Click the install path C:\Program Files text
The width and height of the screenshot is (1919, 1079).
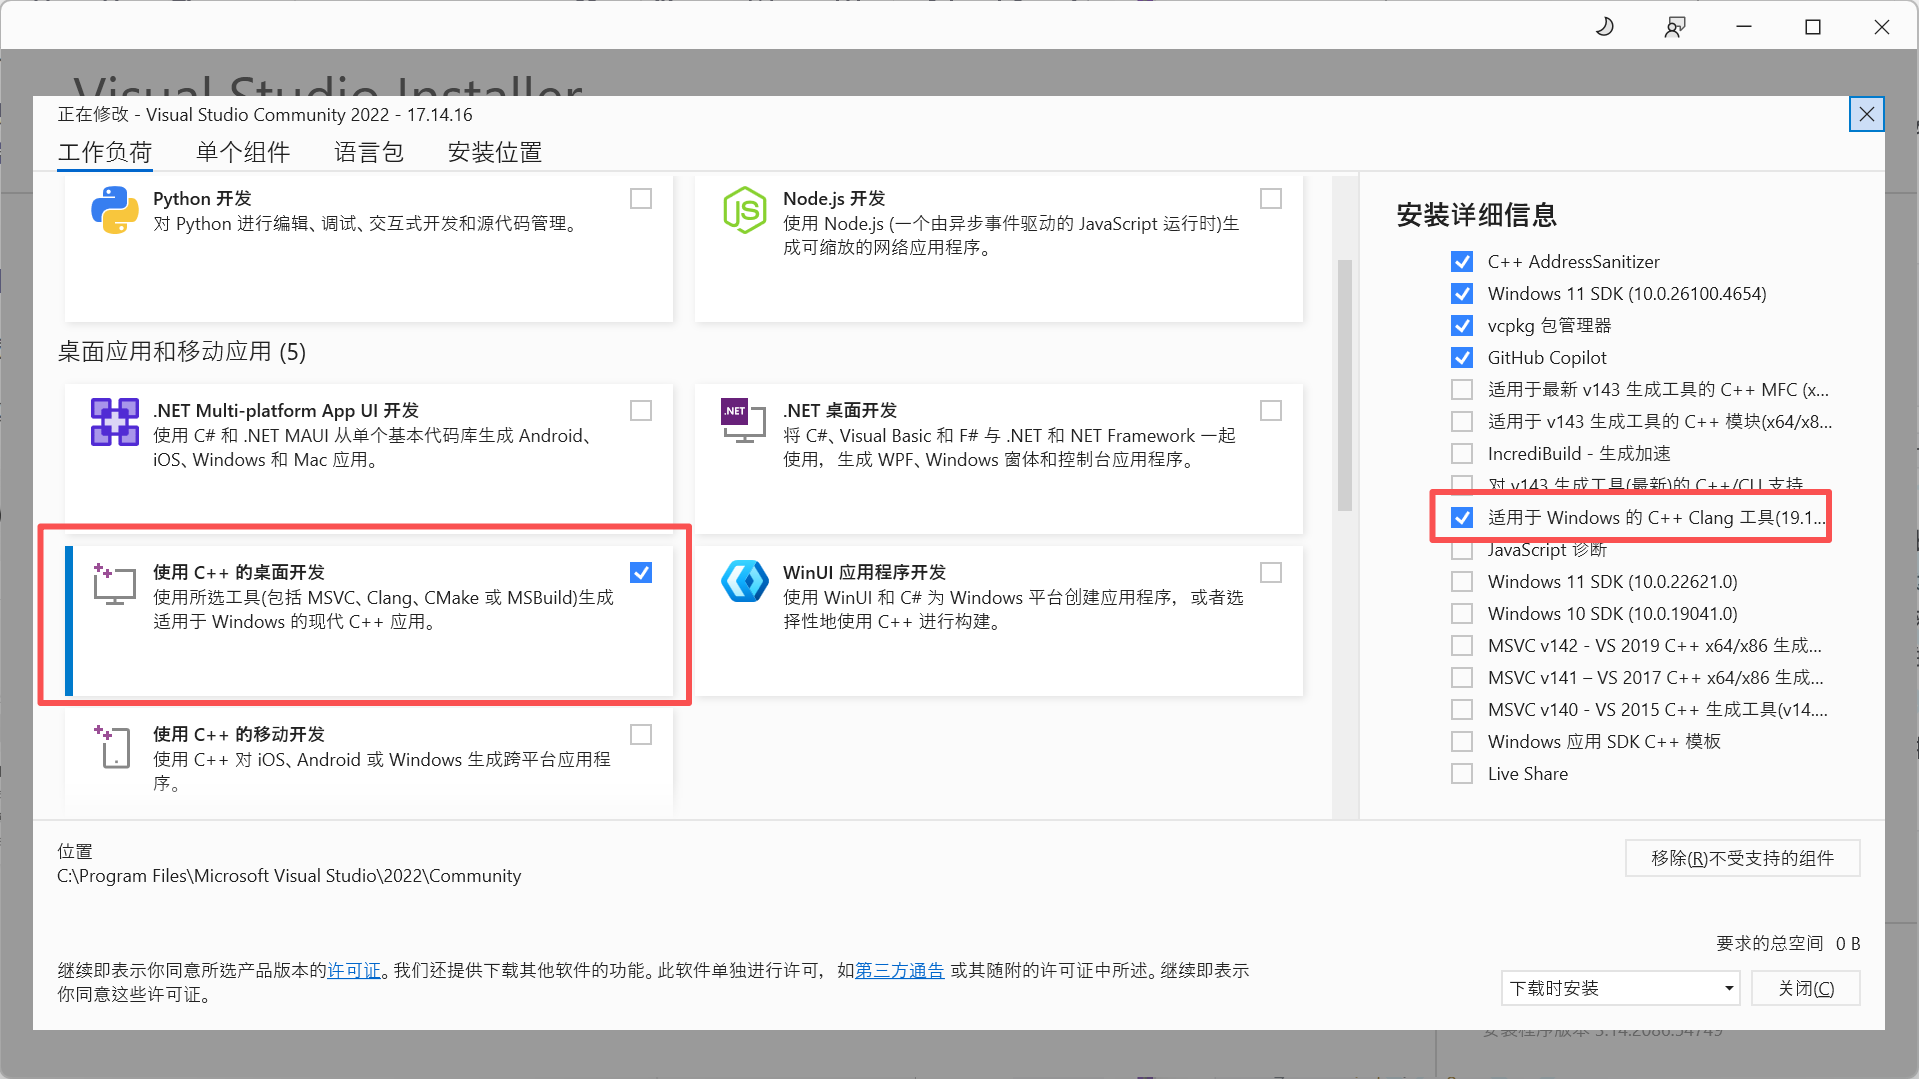tap(289, 876)
